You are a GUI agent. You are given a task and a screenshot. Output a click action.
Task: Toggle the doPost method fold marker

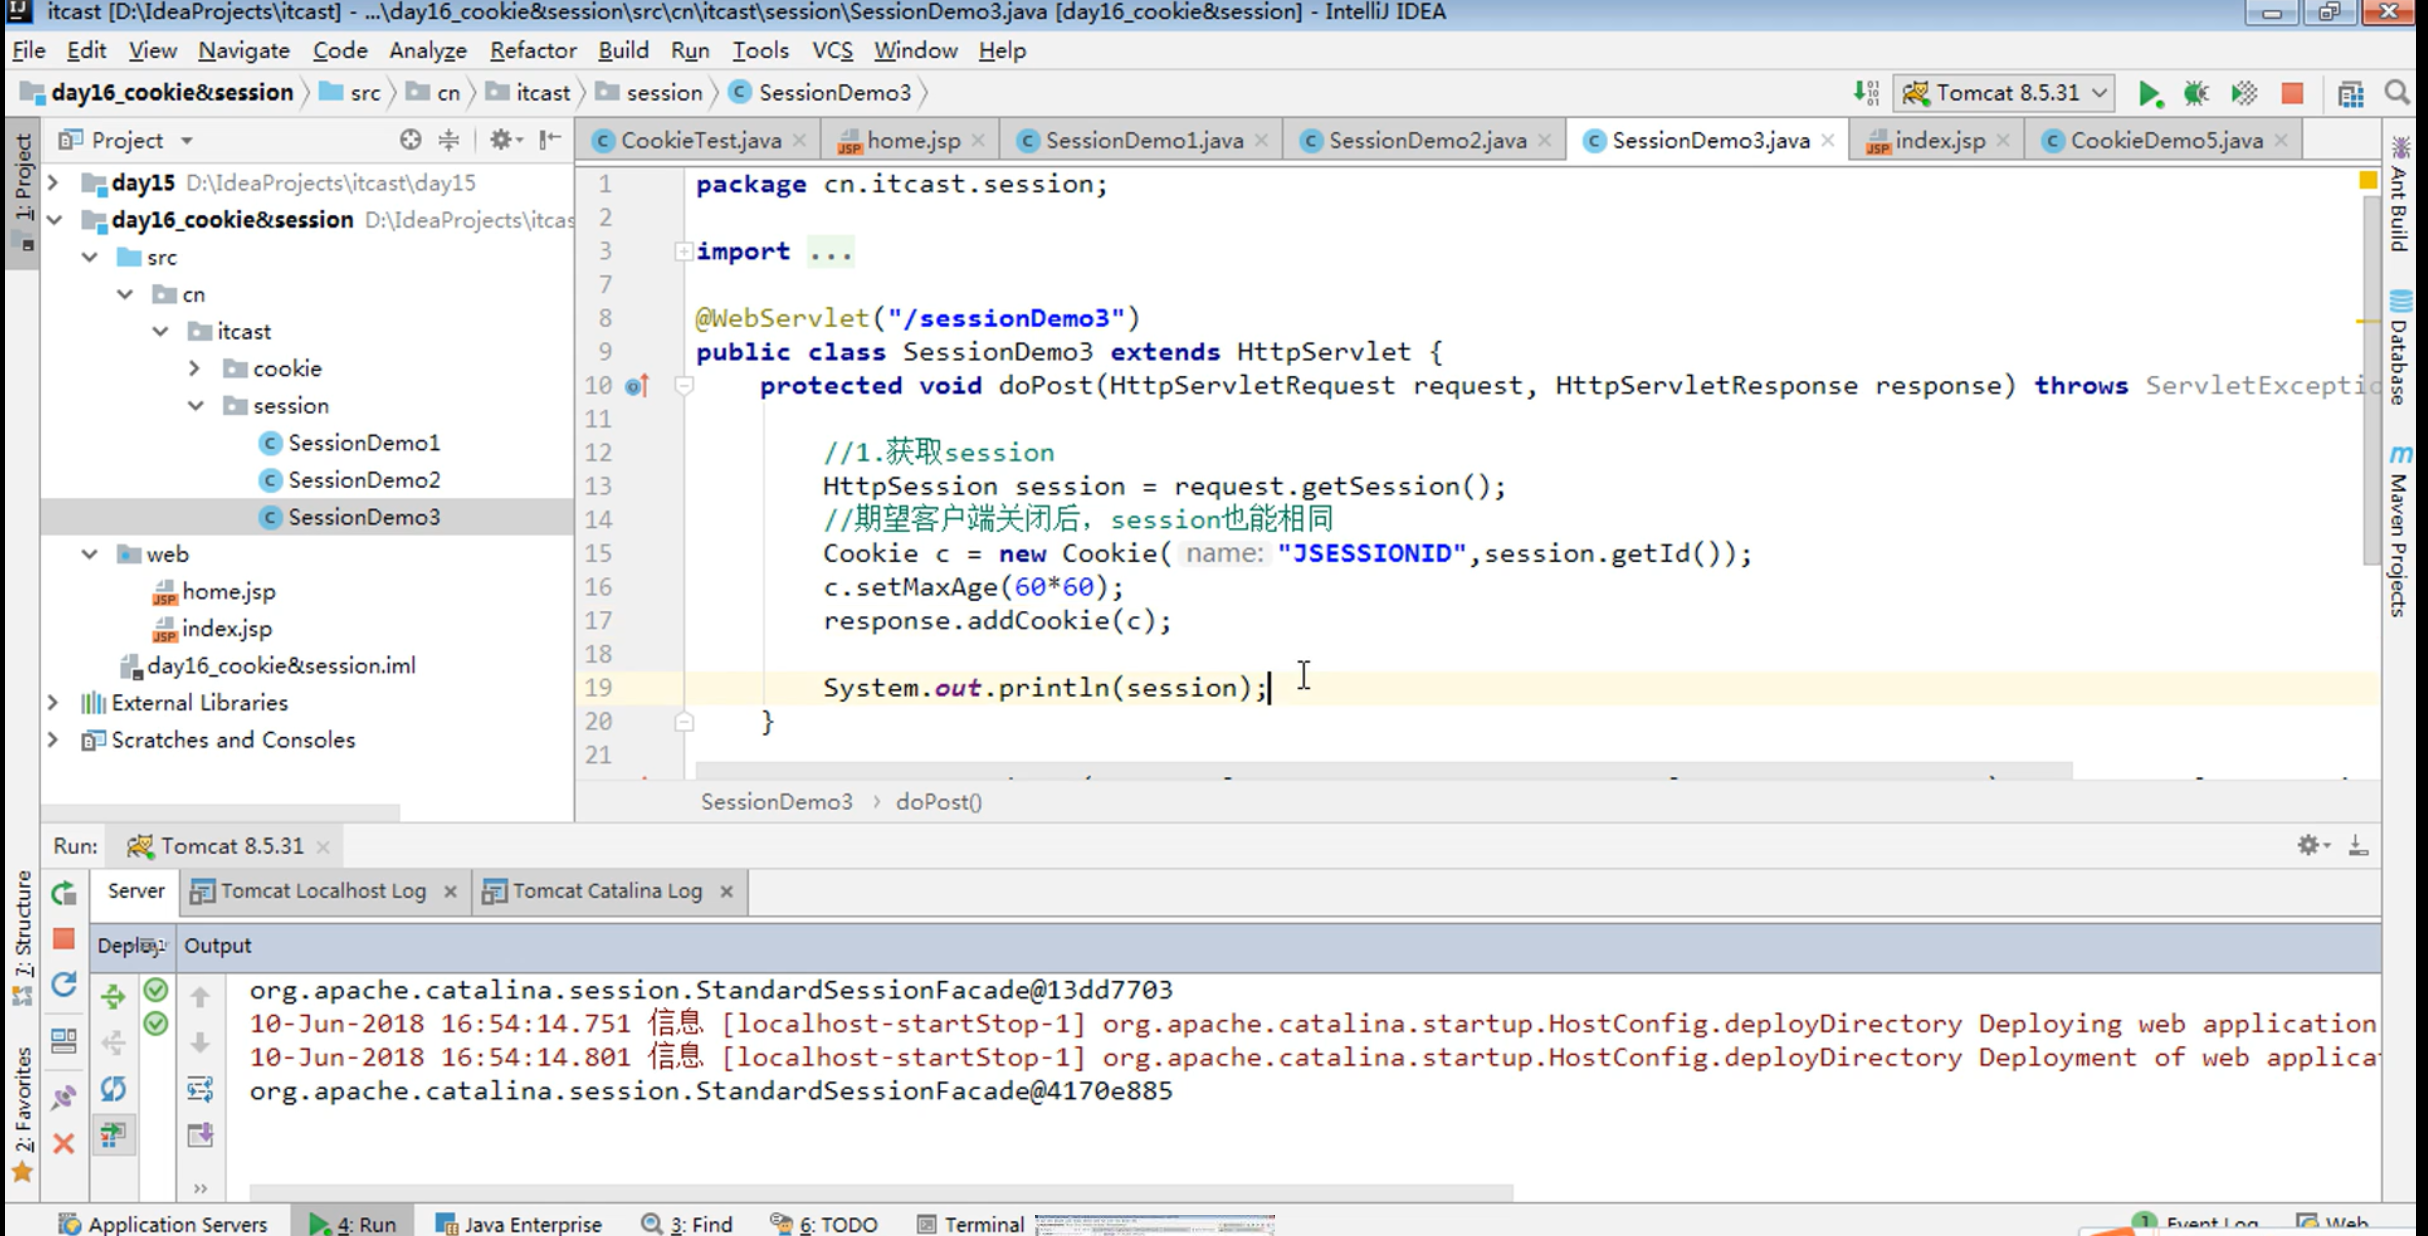point(684,386)
